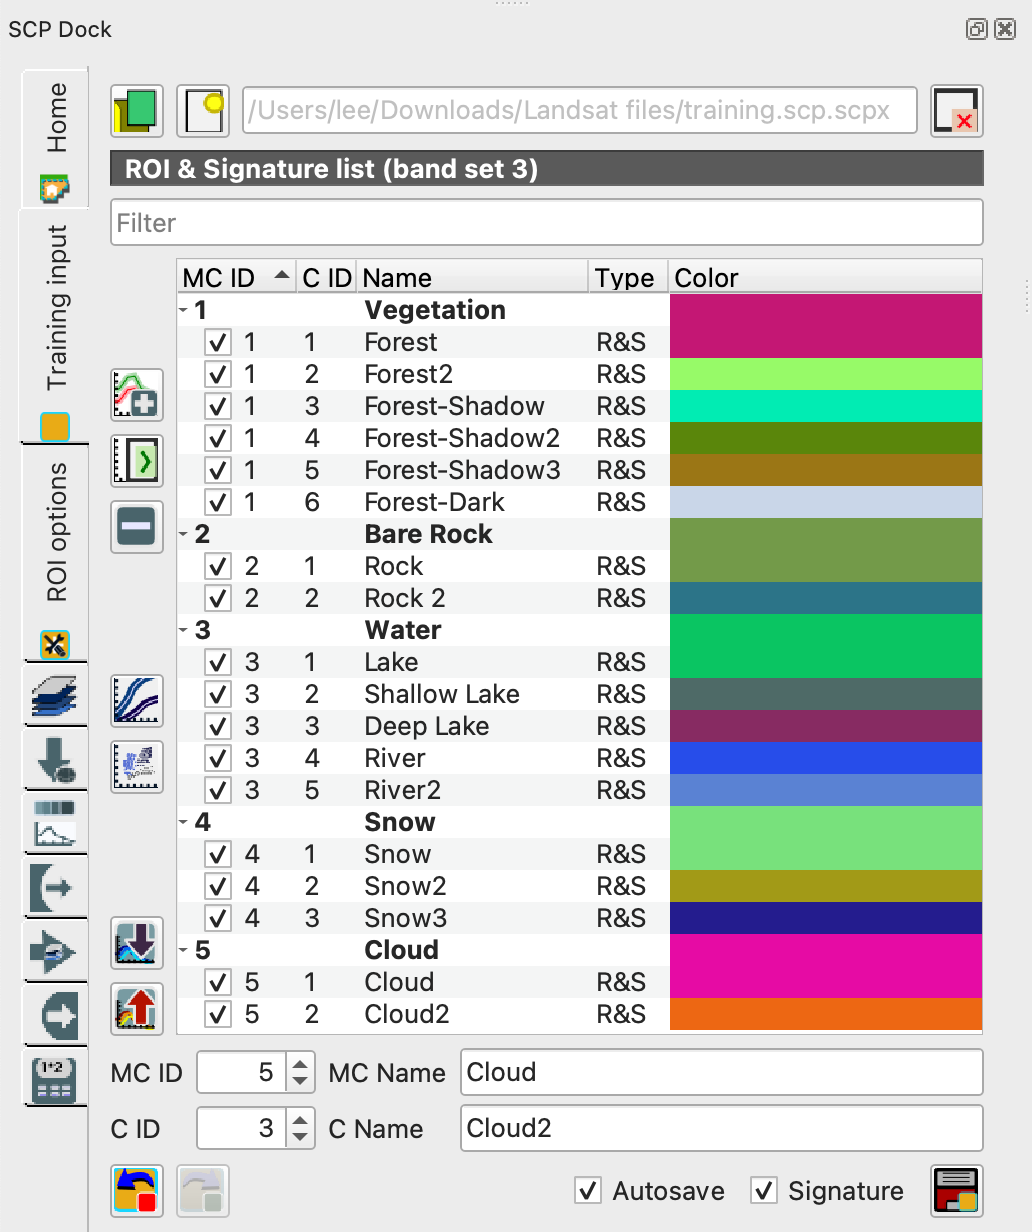
Task: Collapse the Cloud macroclass group
Action: coord(184,950)
